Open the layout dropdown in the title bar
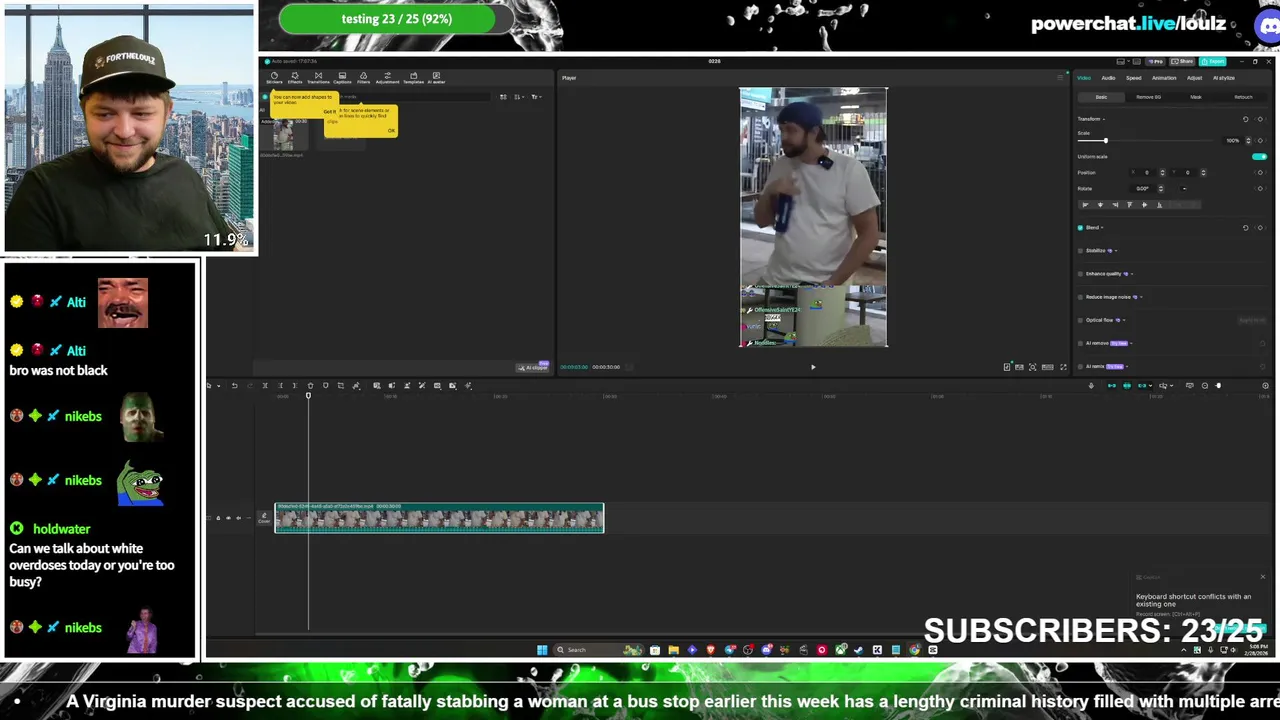1280x720 pixels. [x=1123, y=62]
